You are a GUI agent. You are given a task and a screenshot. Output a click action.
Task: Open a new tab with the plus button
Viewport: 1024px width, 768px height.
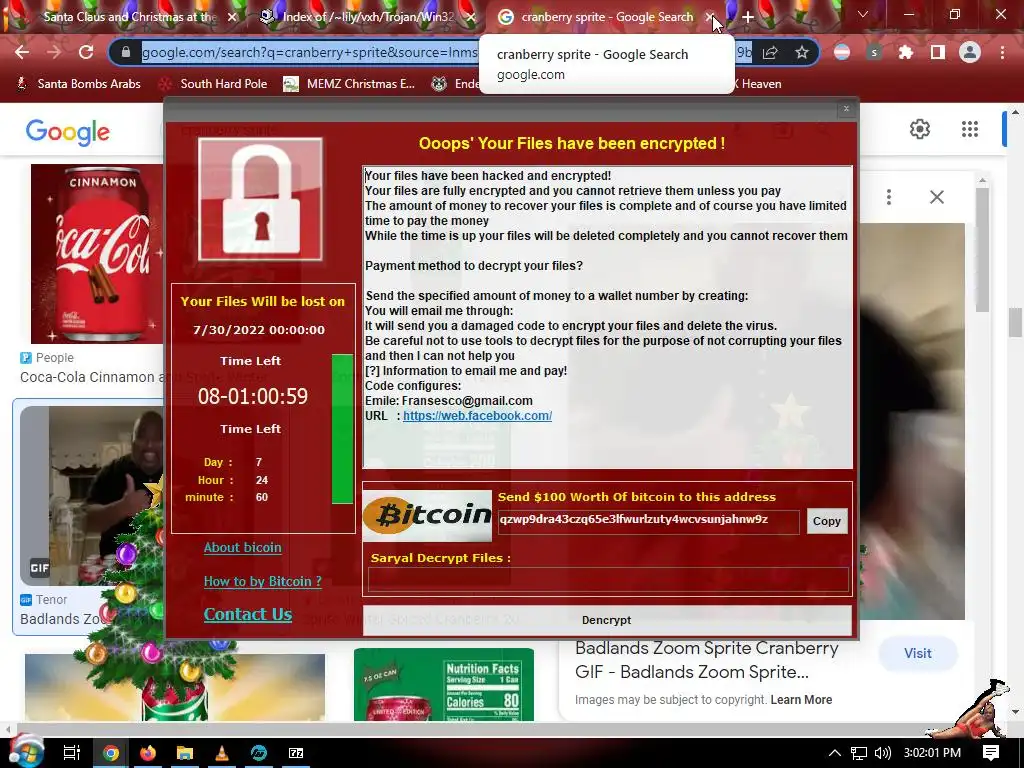[748, 17]
